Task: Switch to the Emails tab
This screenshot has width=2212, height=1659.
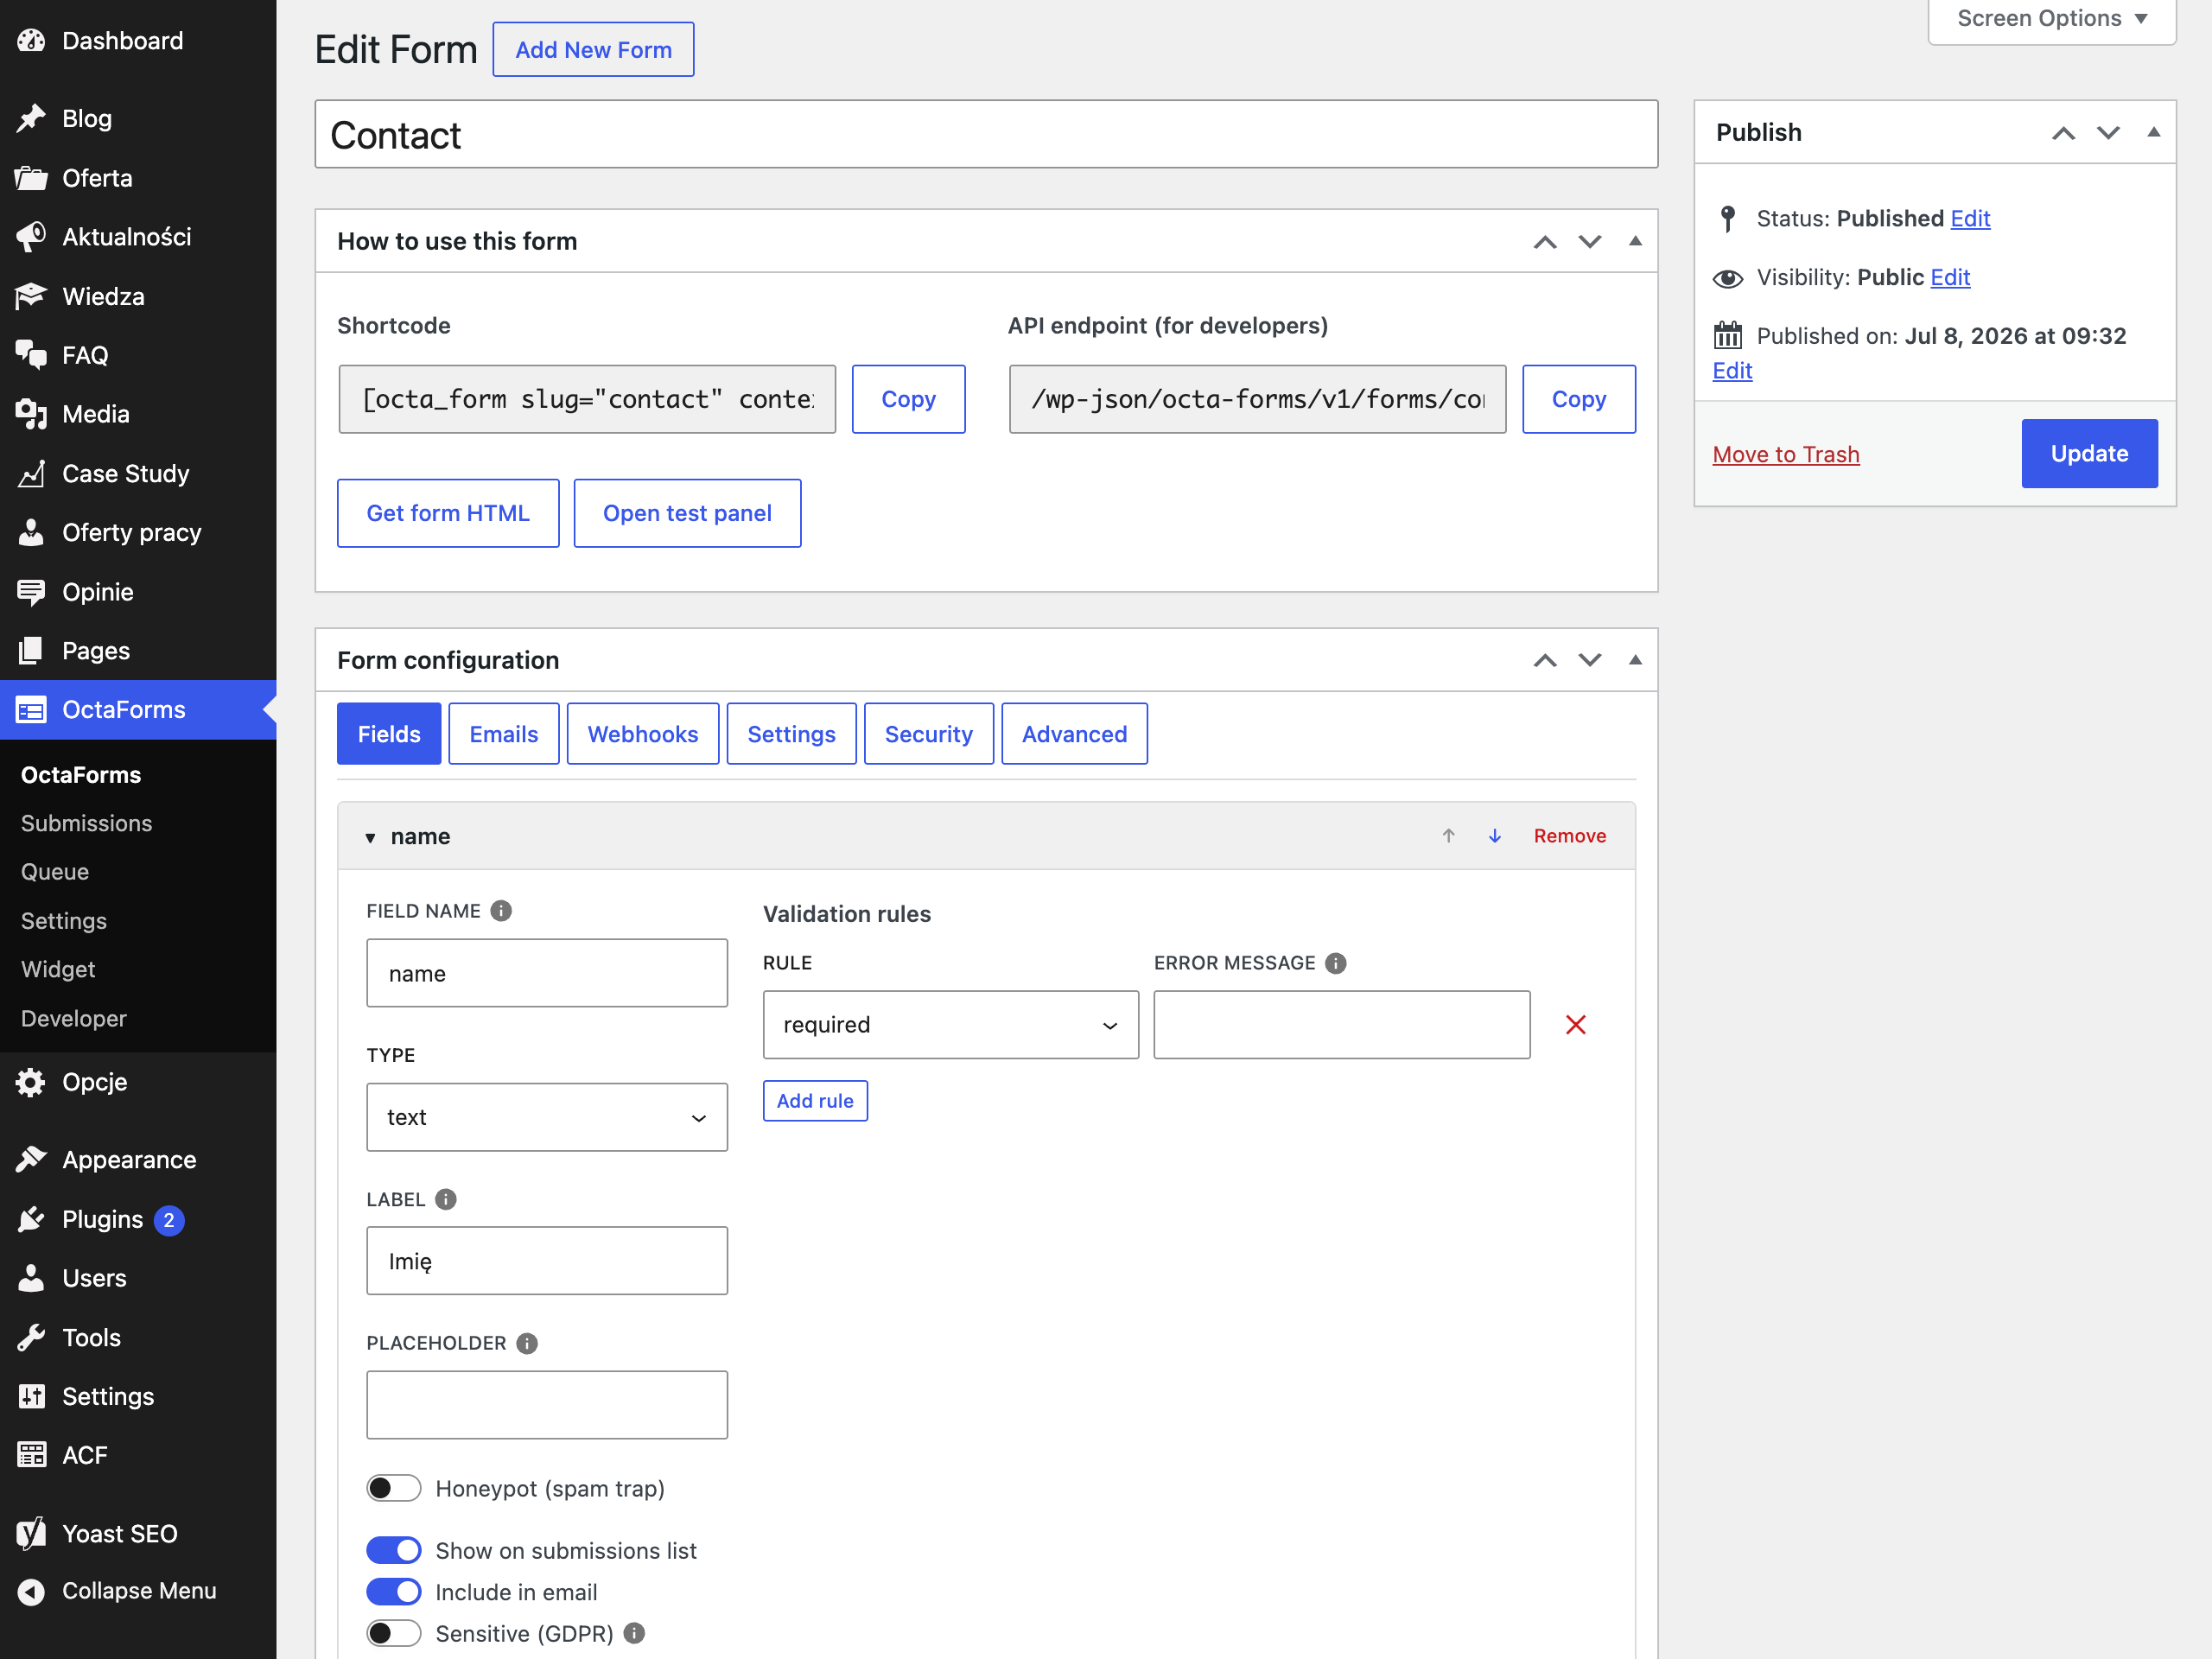Action: [504, 734]
